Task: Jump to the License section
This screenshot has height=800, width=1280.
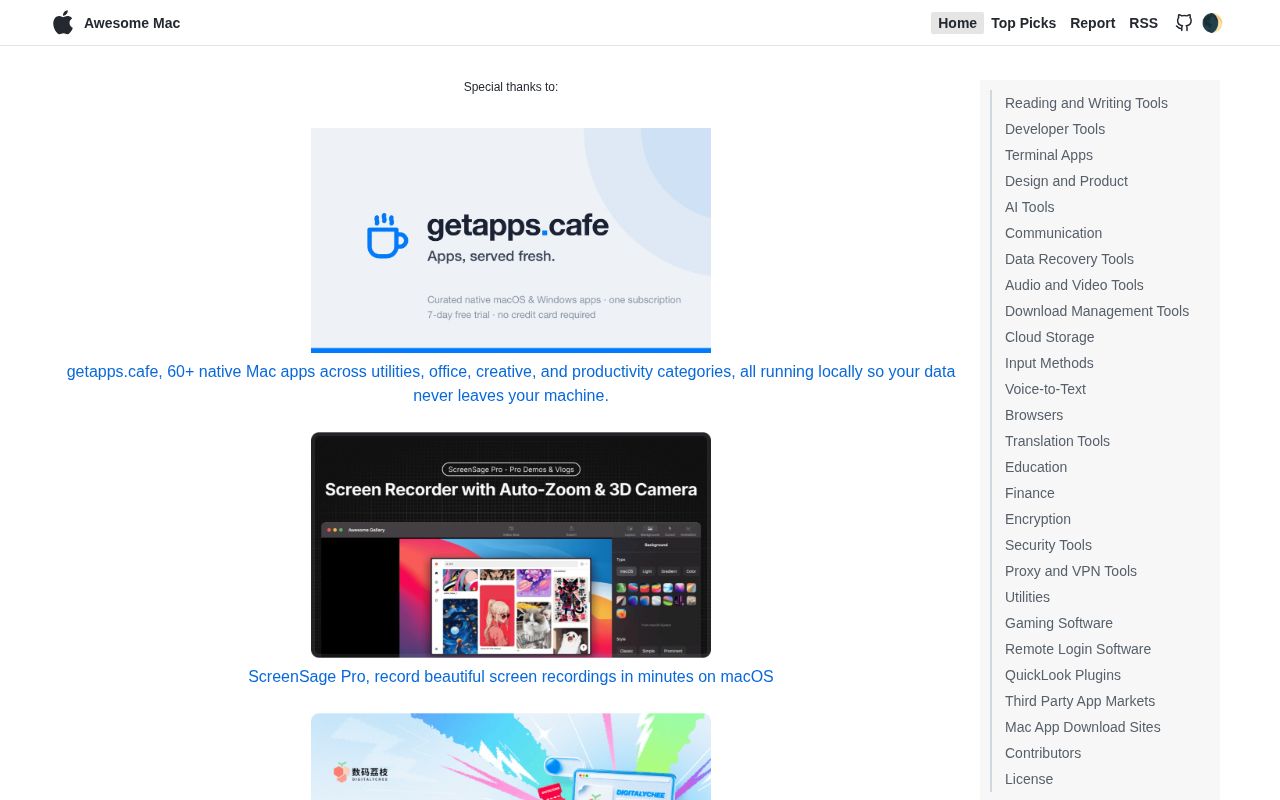Action: point(1029,779)
